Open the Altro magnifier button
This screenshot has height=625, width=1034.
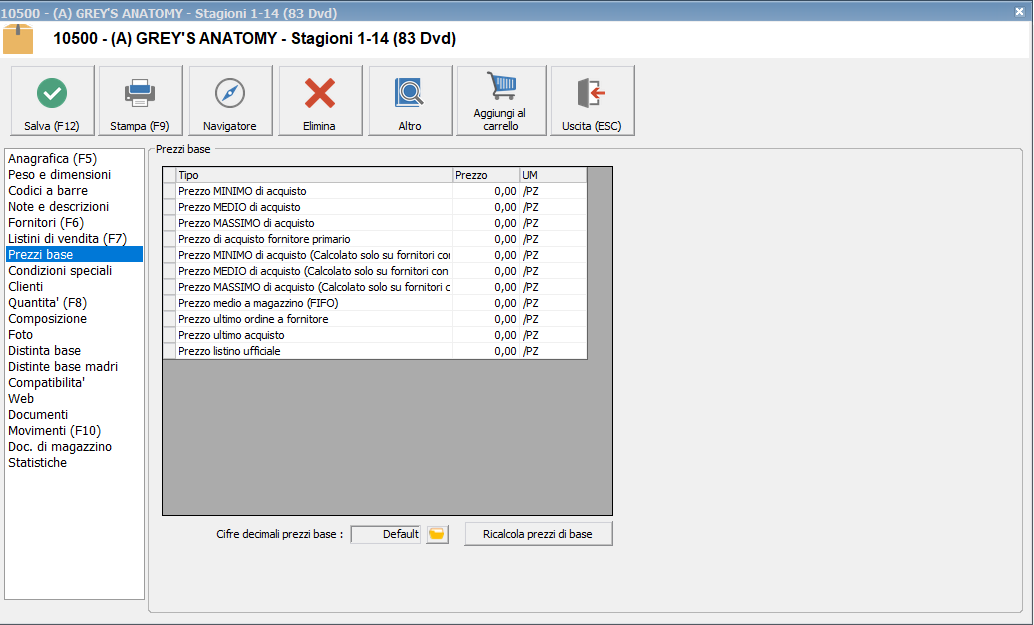tap(410, 101)
